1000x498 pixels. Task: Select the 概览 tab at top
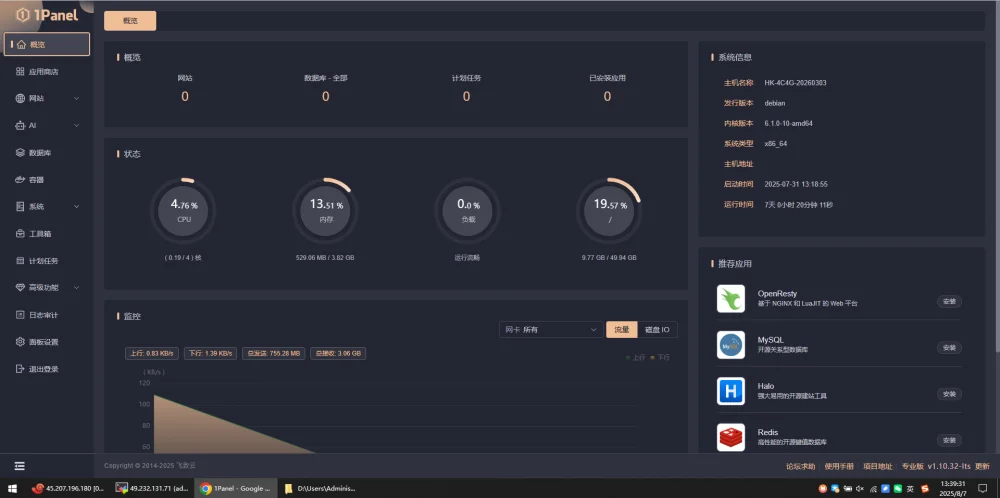pos(130,19)
